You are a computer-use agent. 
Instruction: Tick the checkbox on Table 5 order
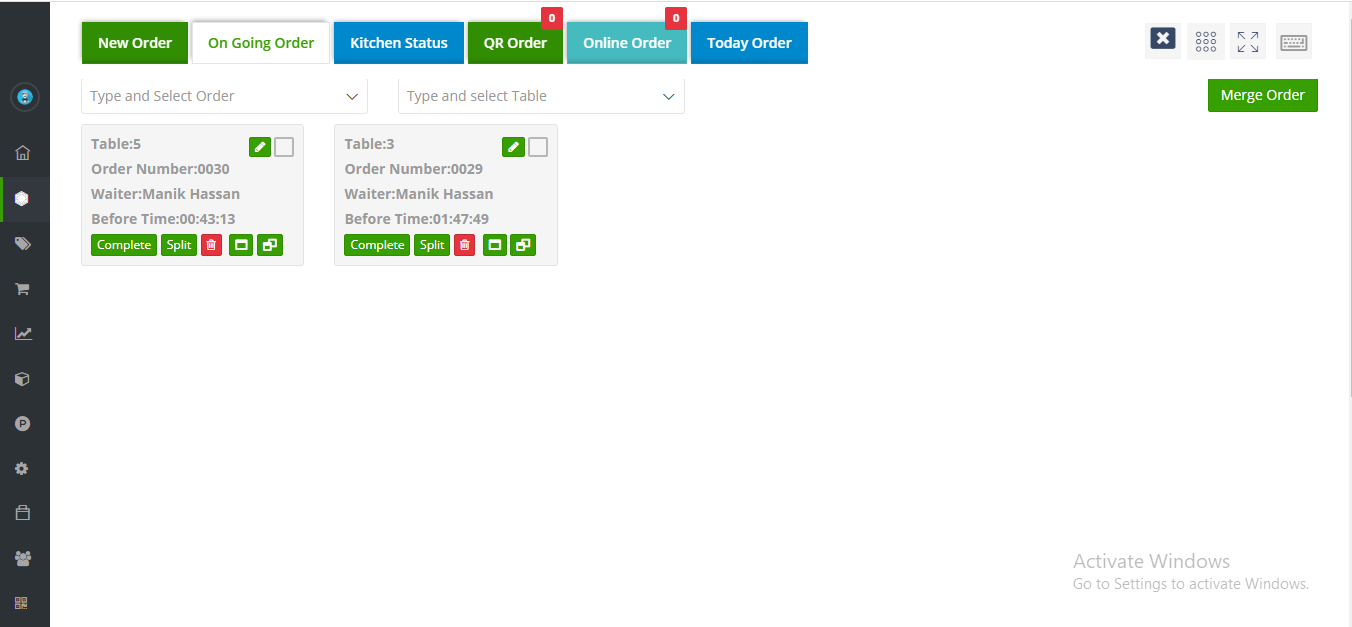(284, 147)
